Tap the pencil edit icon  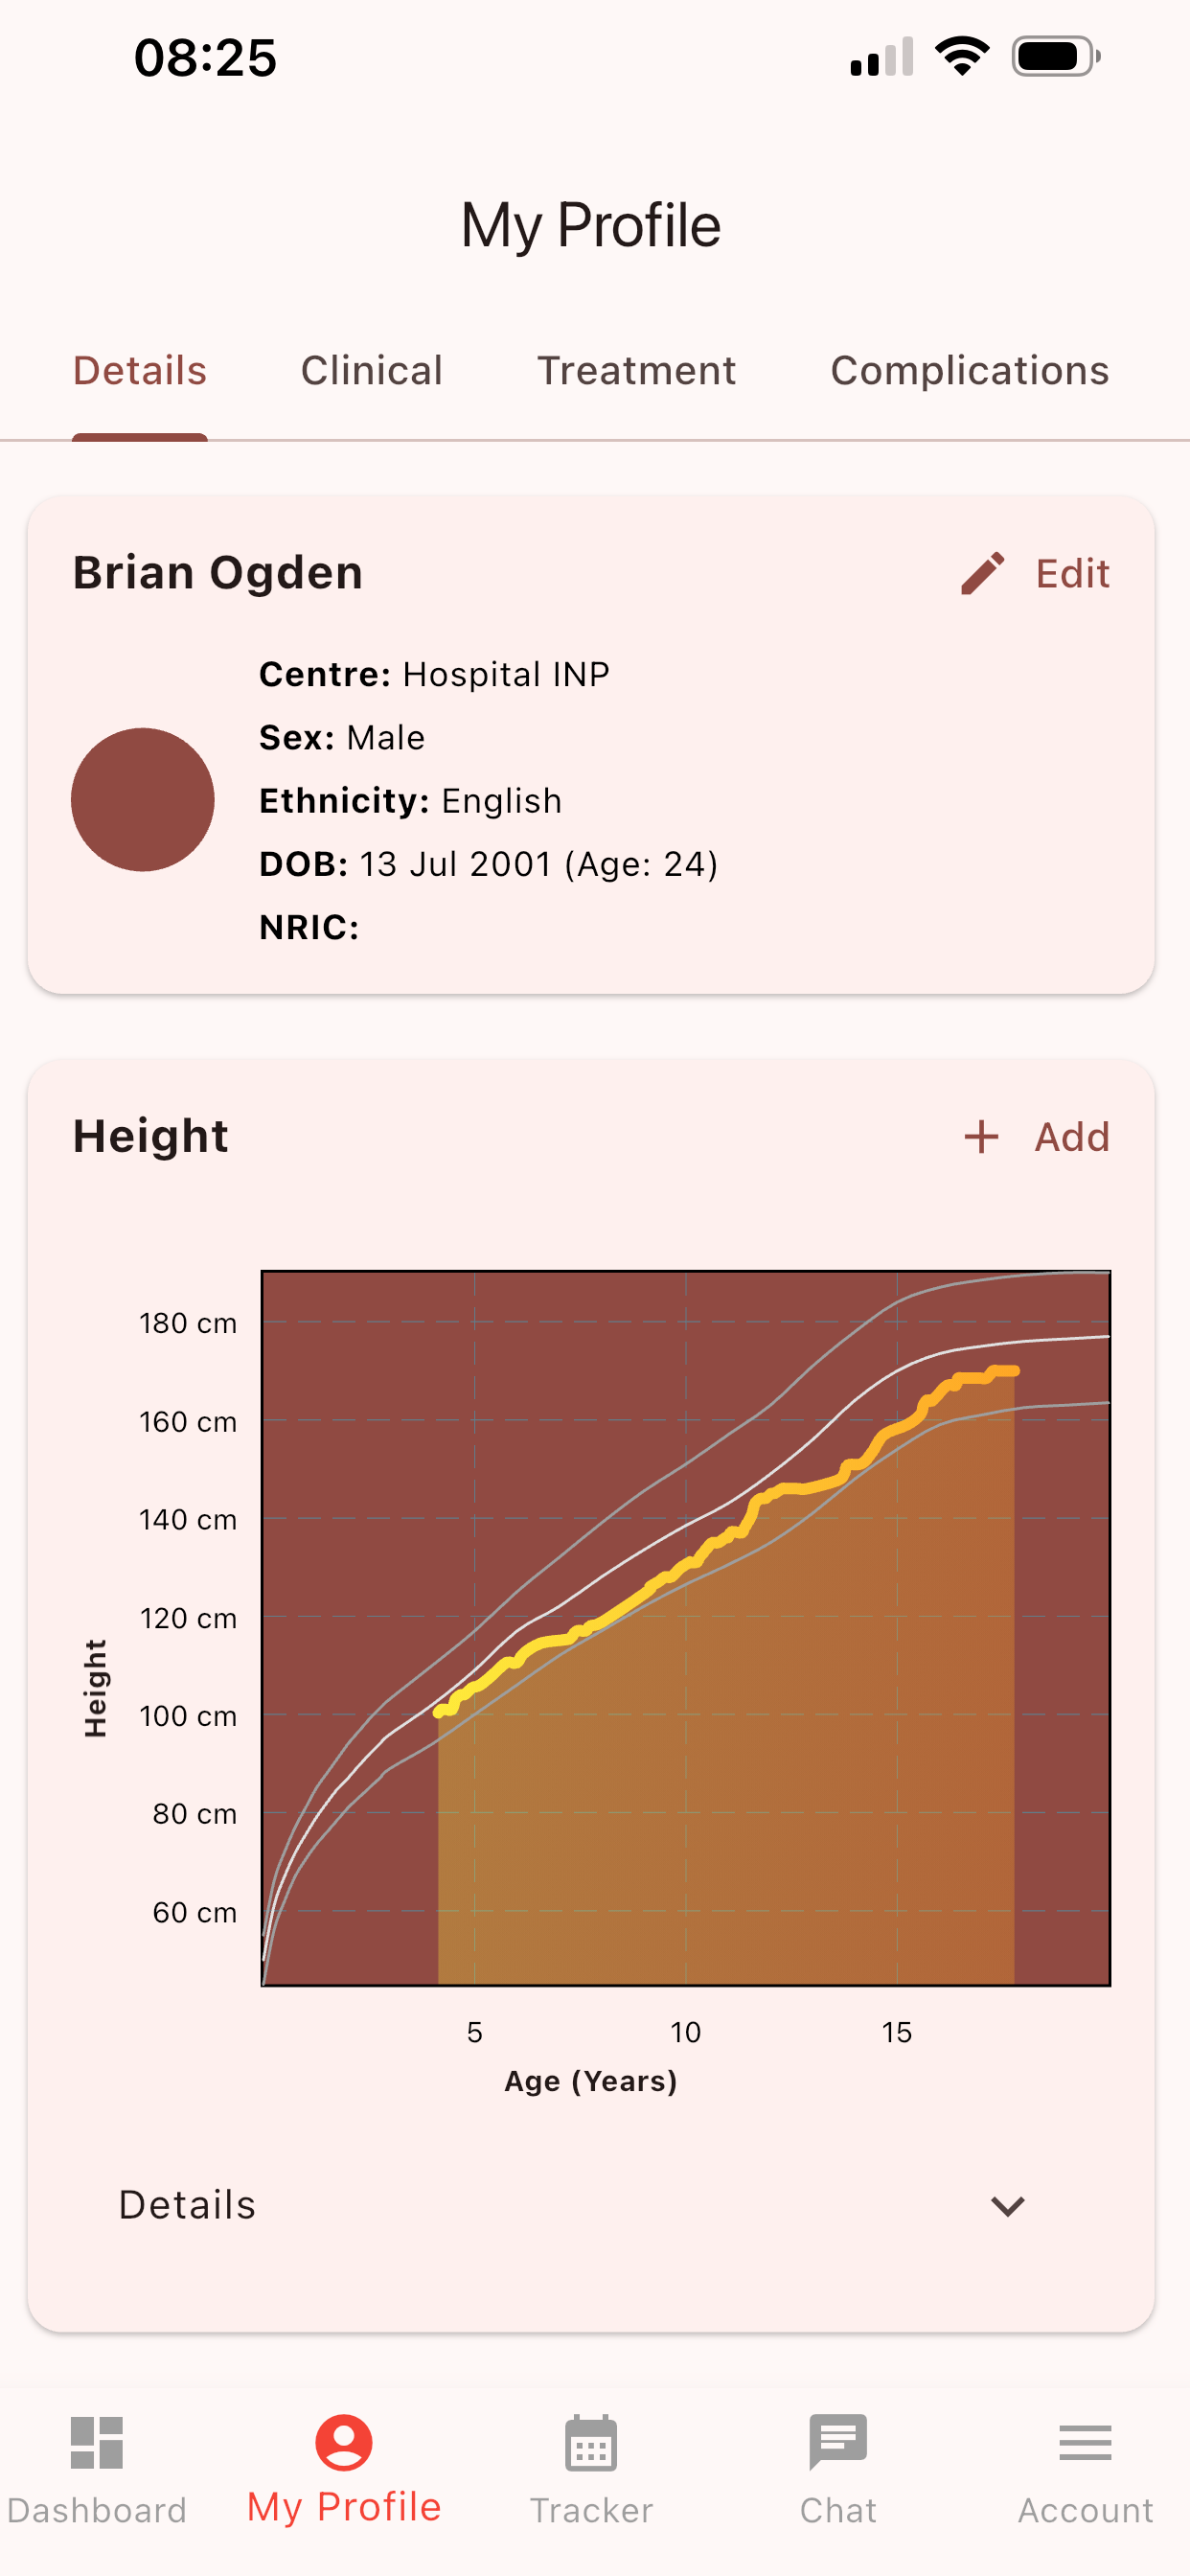click(x=982, y=574)
